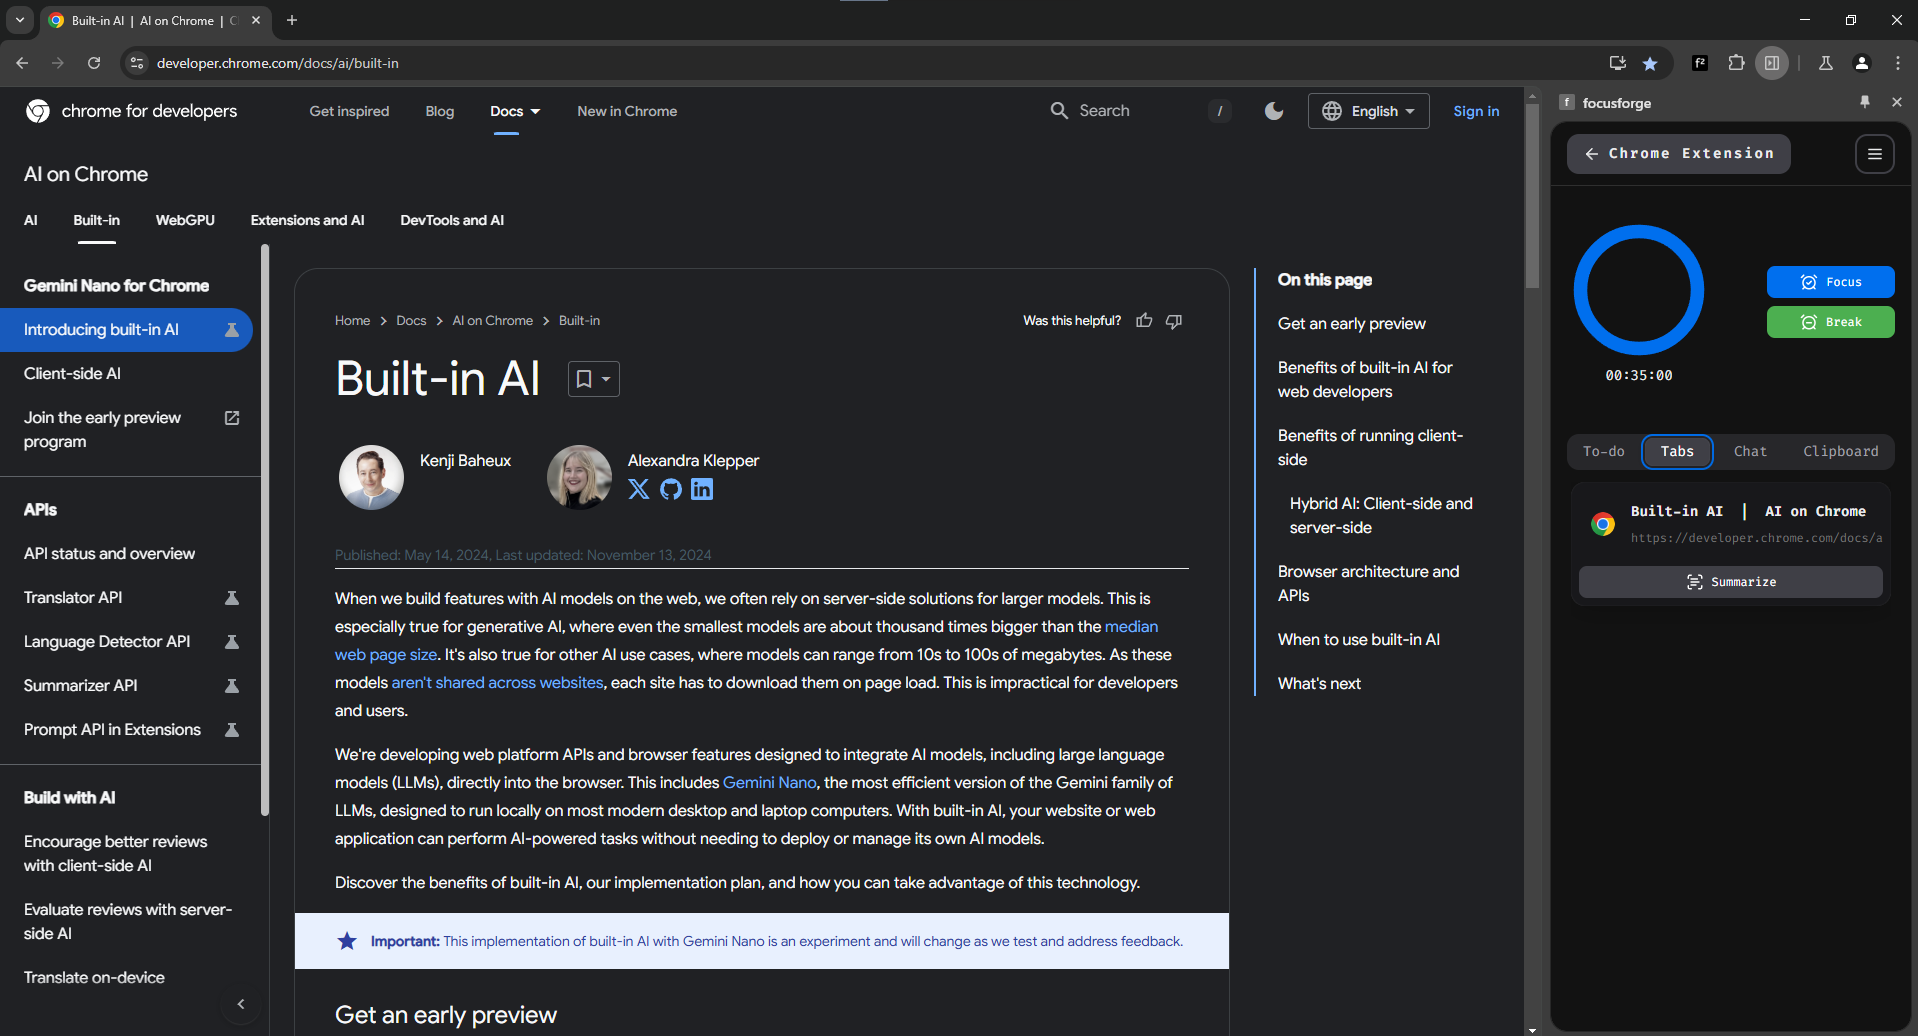Select Introducing built-in AI in sidebar

click(126, 330)
